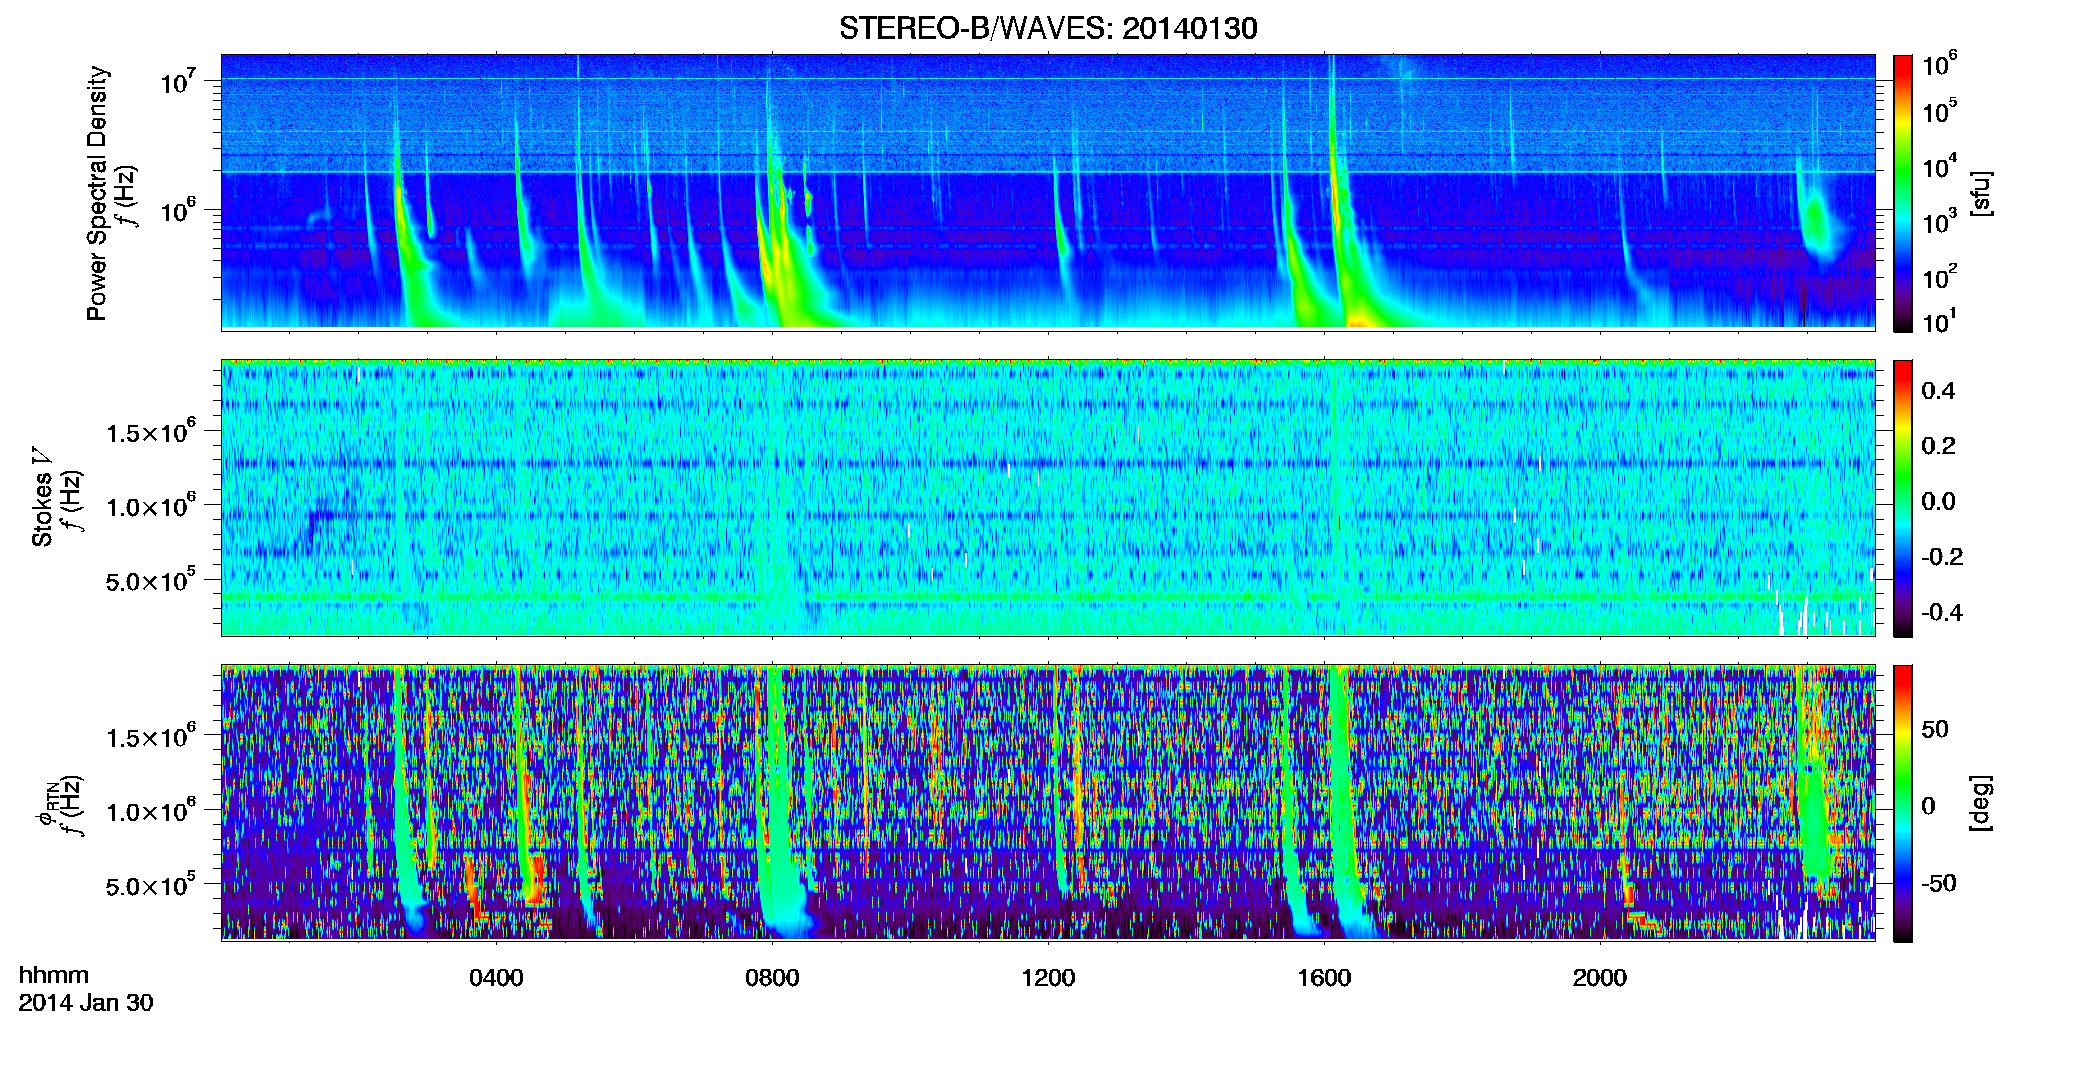This screenshot has width=2096, height=1080.
Task: Click the 1200 time tick label
Action: pos(1048,978)
